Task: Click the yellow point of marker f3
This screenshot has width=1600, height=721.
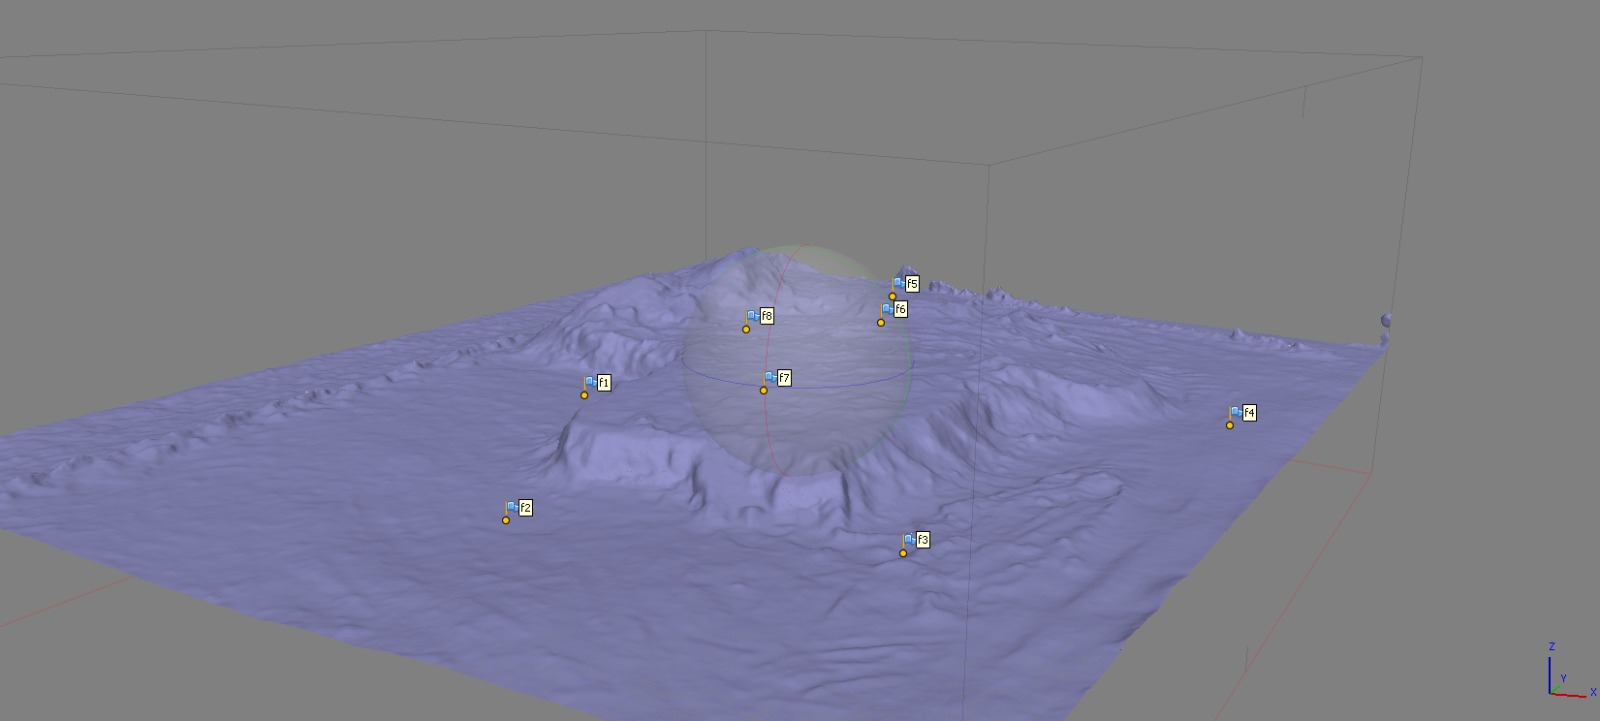Action: tap(903, 553)
